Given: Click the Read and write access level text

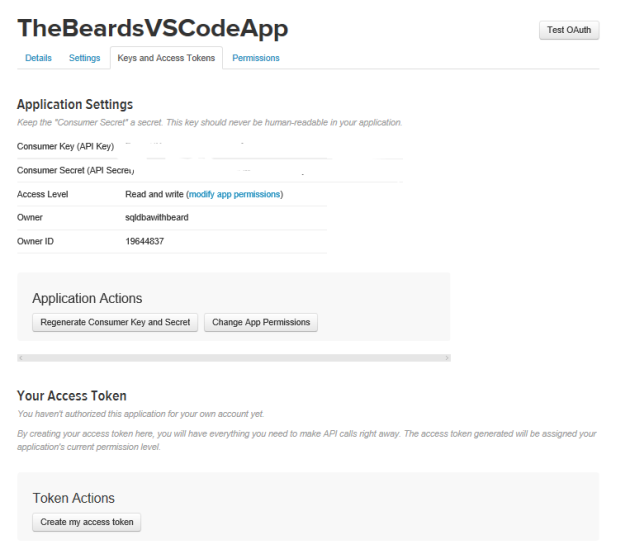Looking at the screenshot, I should tap(146, 194).
